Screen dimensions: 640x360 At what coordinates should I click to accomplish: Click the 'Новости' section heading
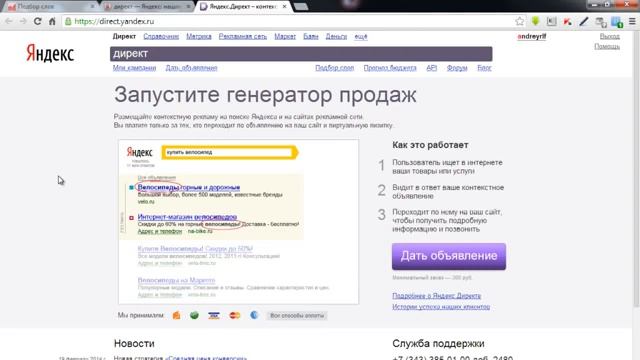134,343
